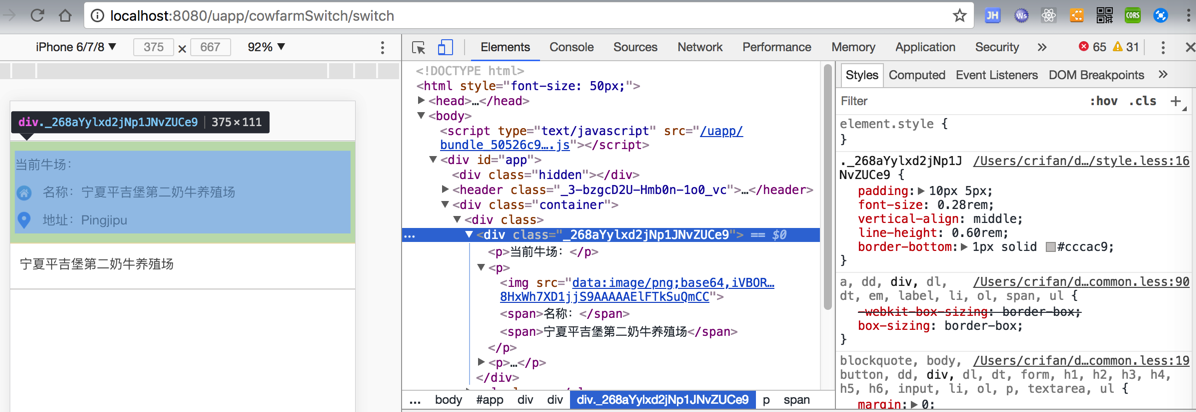View site information icon in address bar
1196x412 pixels.
click(96, 15)
